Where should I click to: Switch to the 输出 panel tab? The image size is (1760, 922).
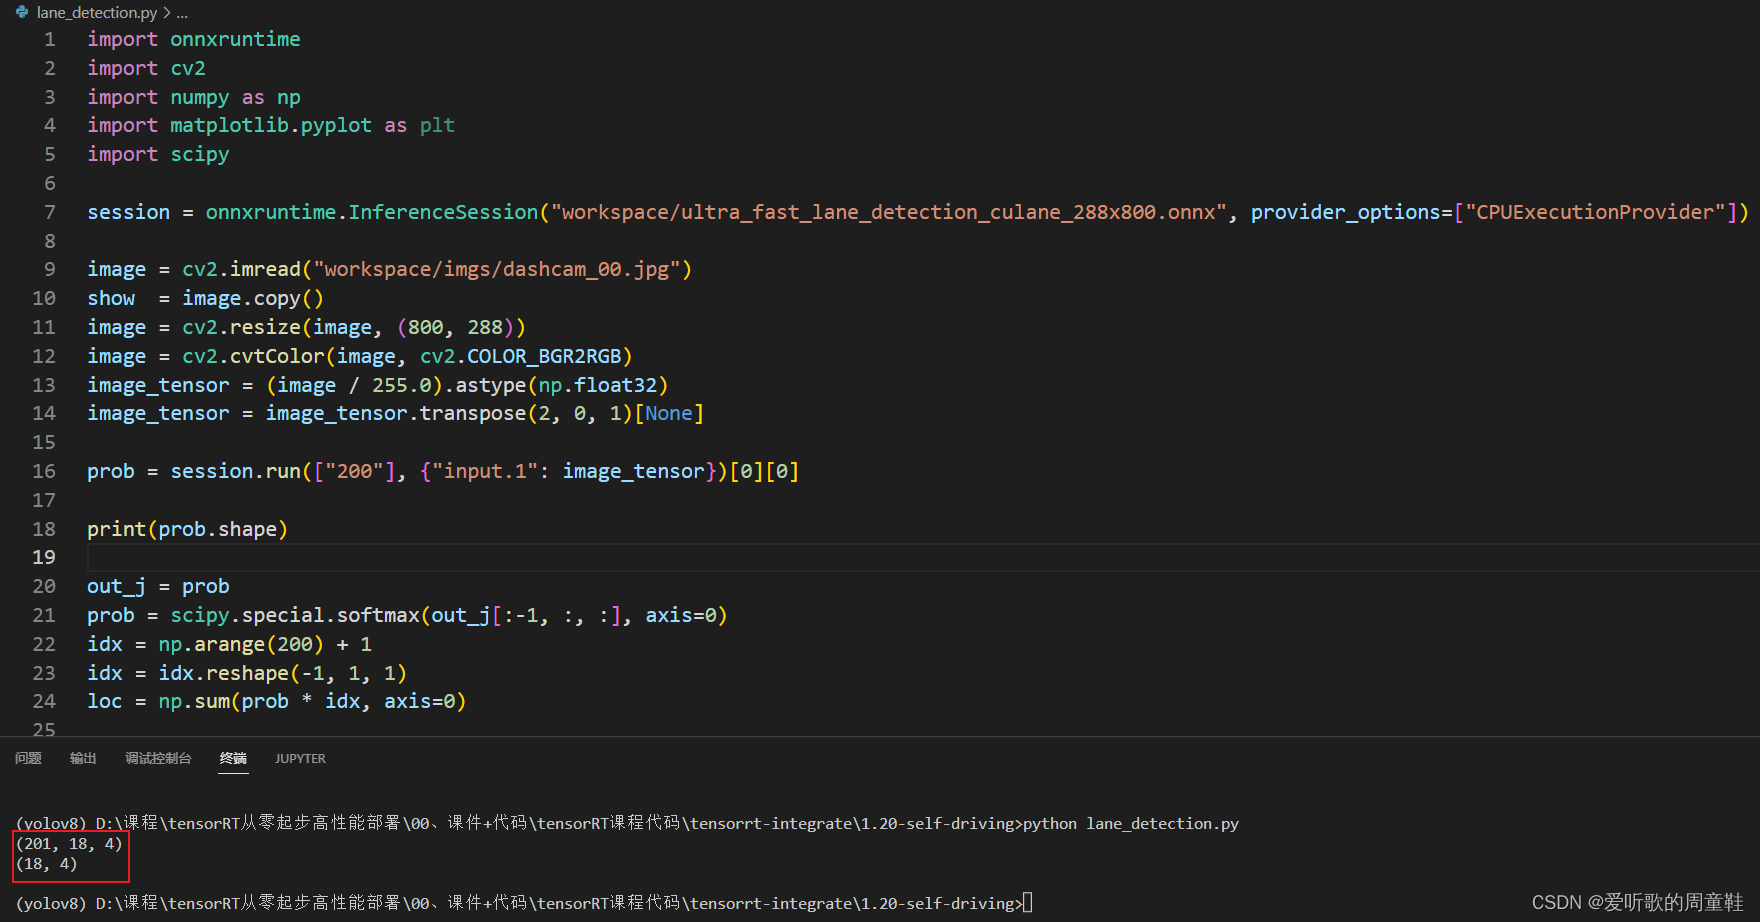tap(83, 758)
